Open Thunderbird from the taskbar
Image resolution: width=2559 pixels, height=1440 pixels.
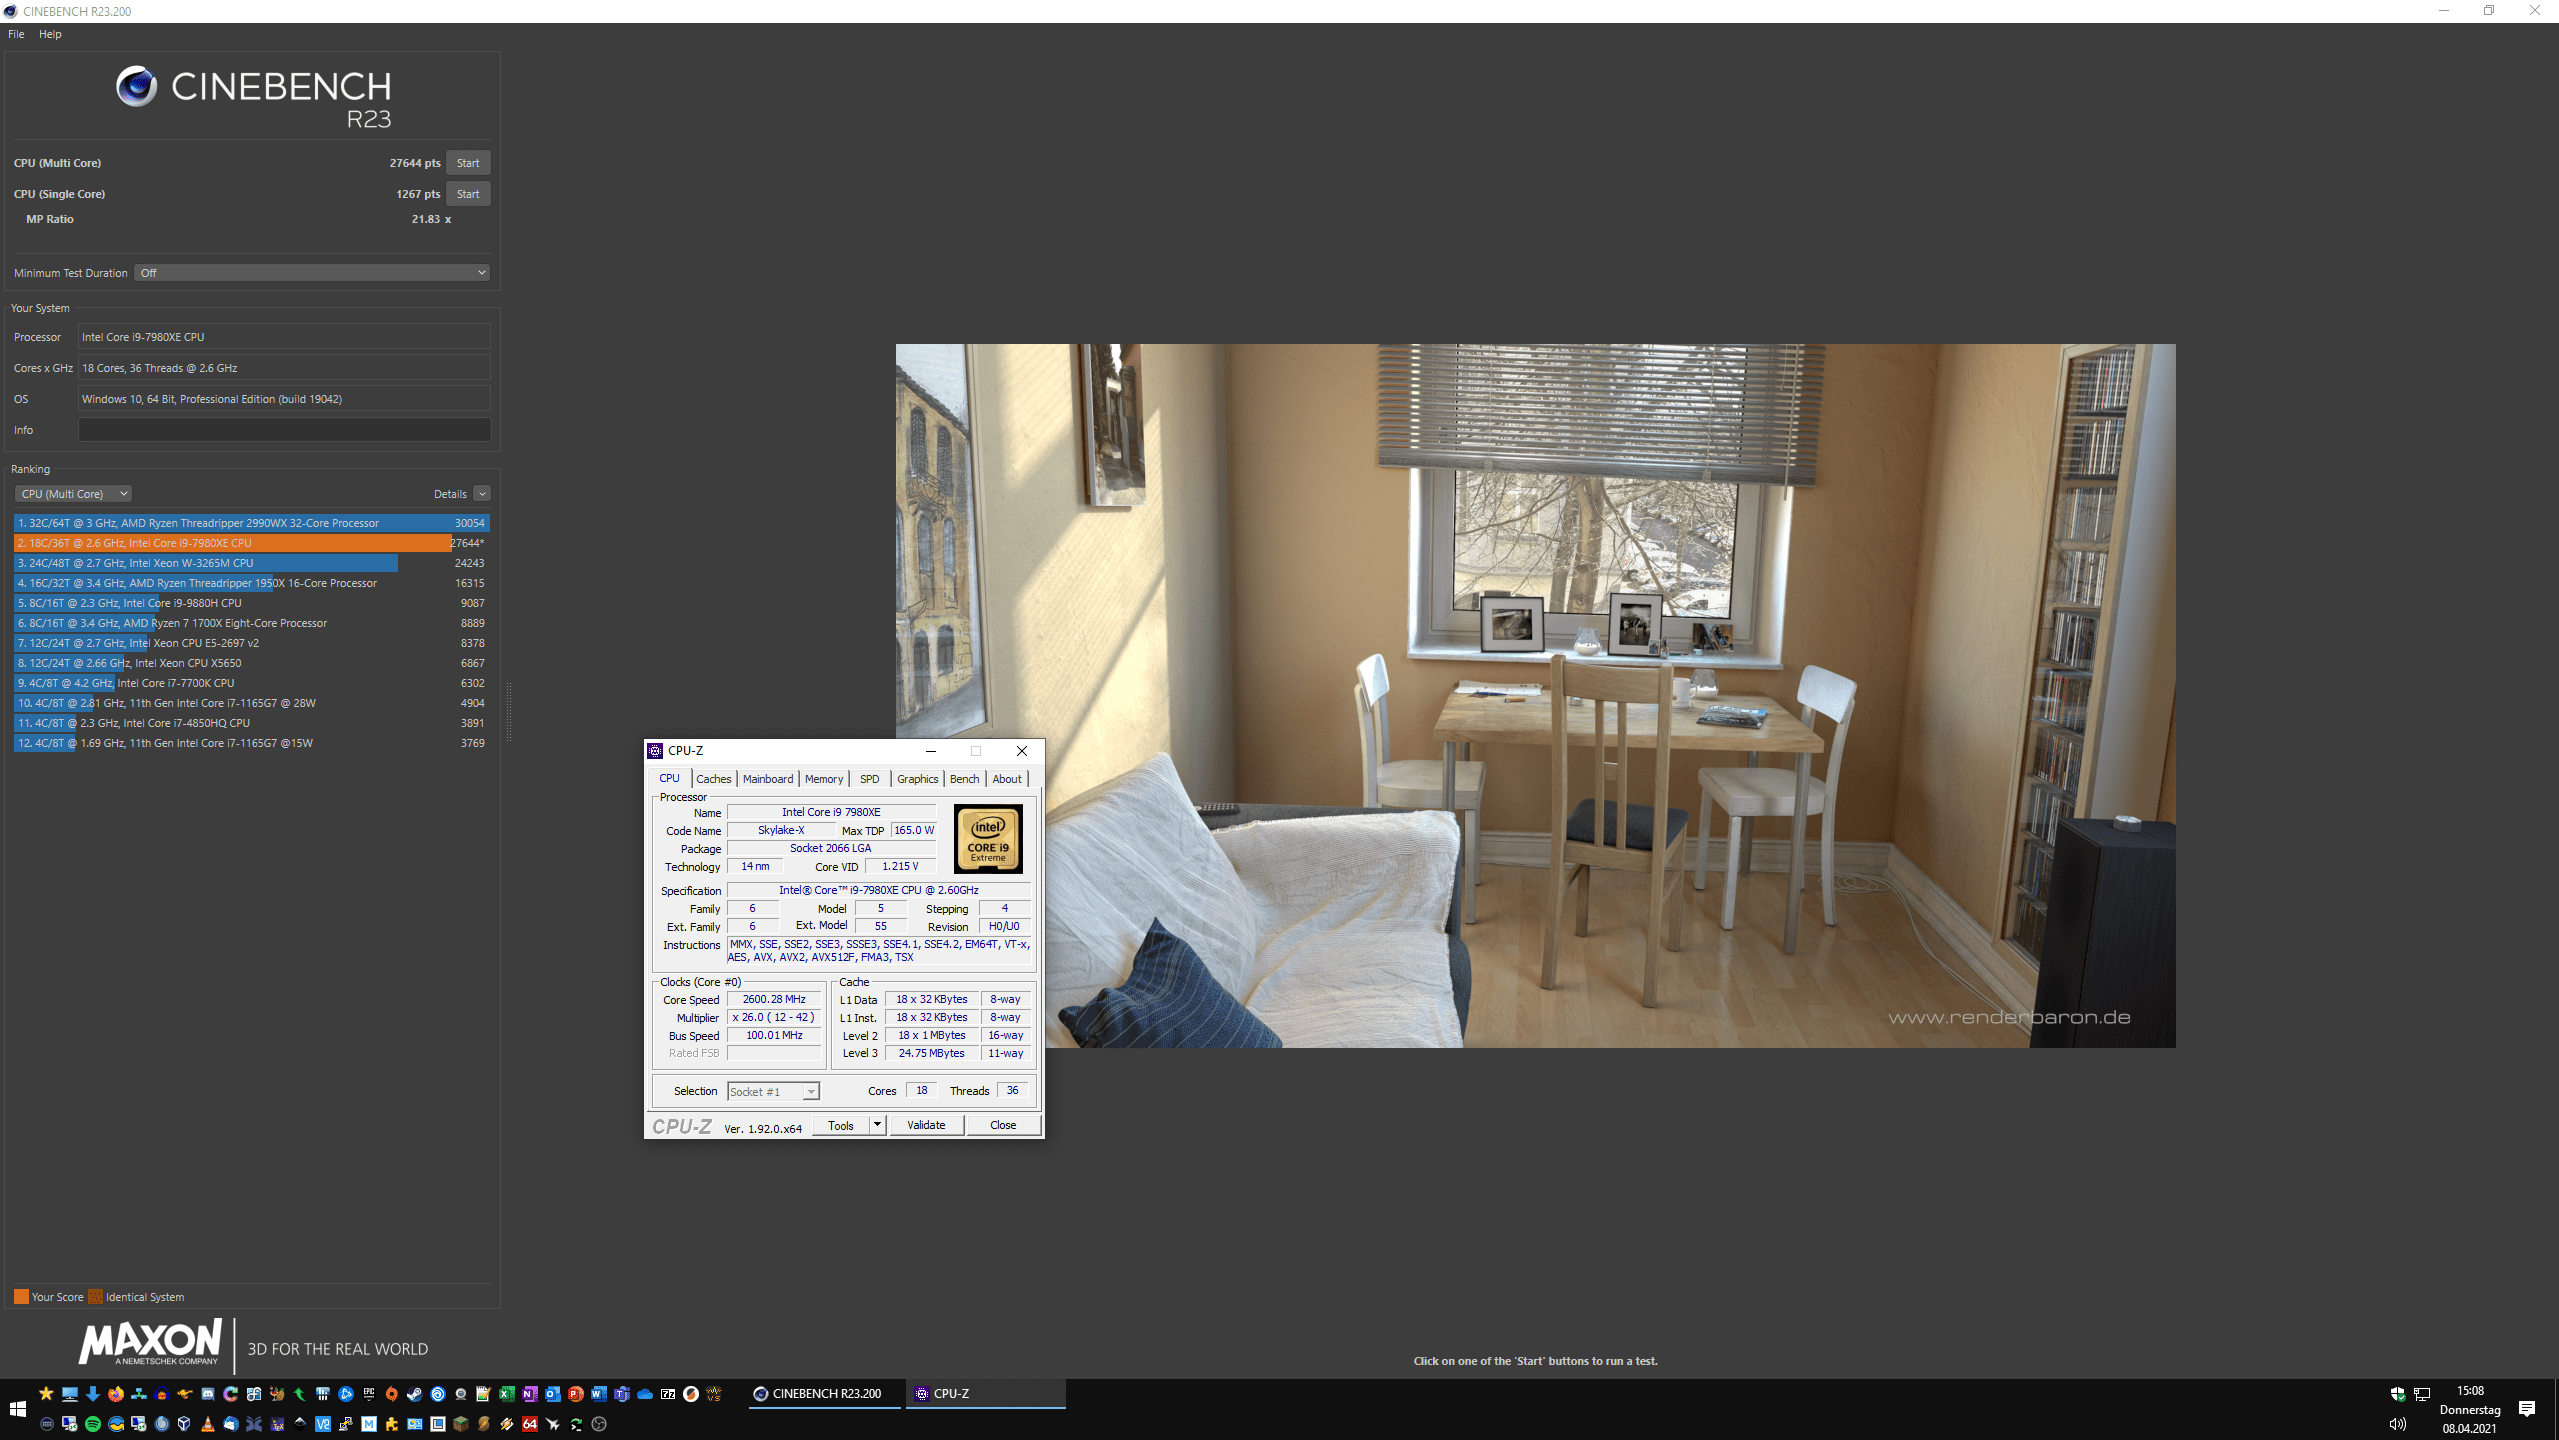pyautogui.click(x=230, y=1424)
